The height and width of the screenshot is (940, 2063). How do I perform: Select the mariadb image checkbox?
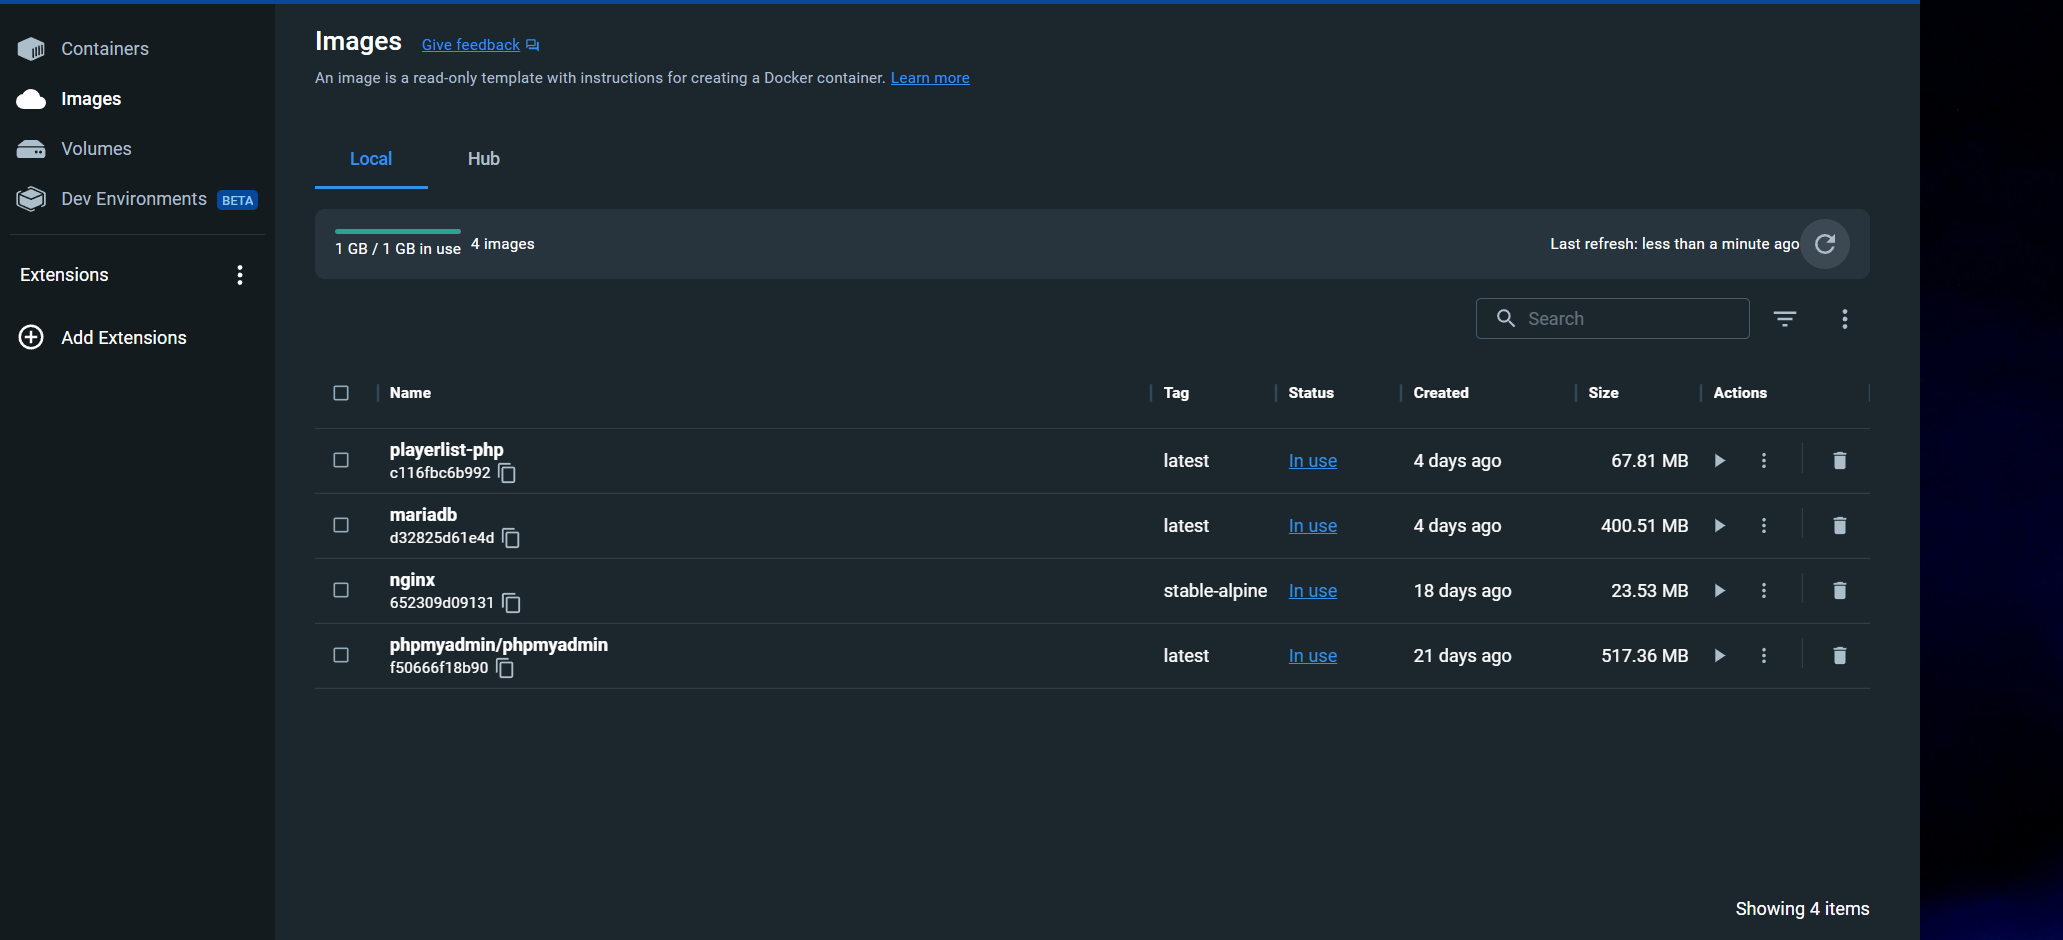[x=341, y=525]
